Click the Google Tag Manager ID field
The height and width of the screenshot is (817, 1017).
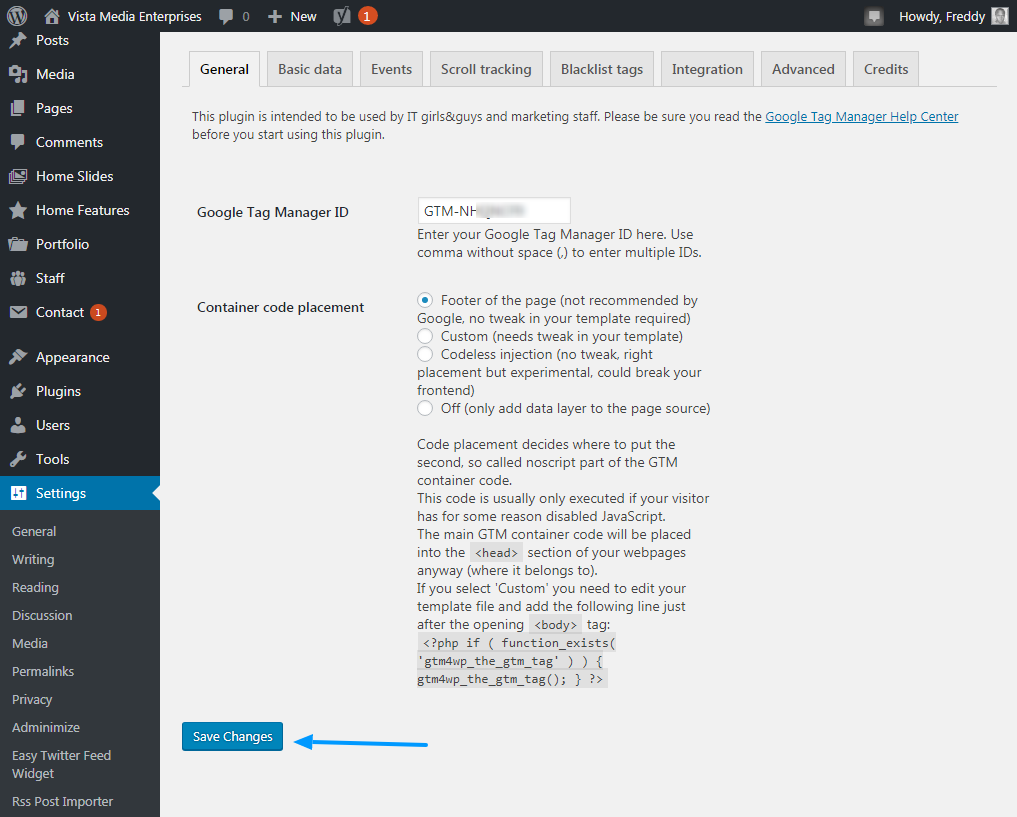pos(494,211)
